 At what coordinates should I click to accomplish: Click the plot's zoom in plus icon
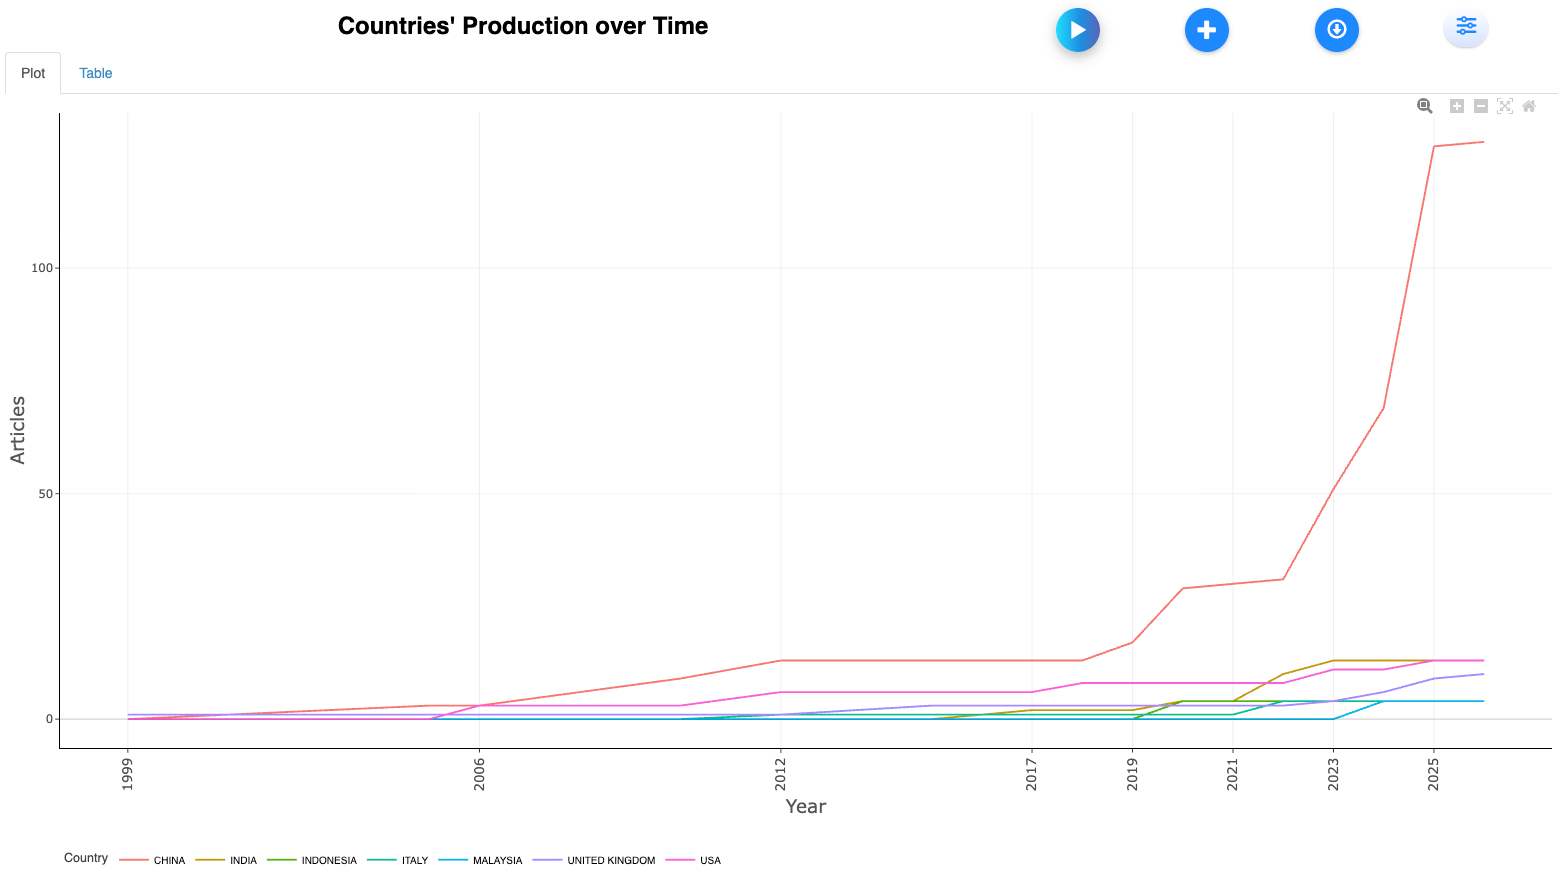pos(1457,106)
